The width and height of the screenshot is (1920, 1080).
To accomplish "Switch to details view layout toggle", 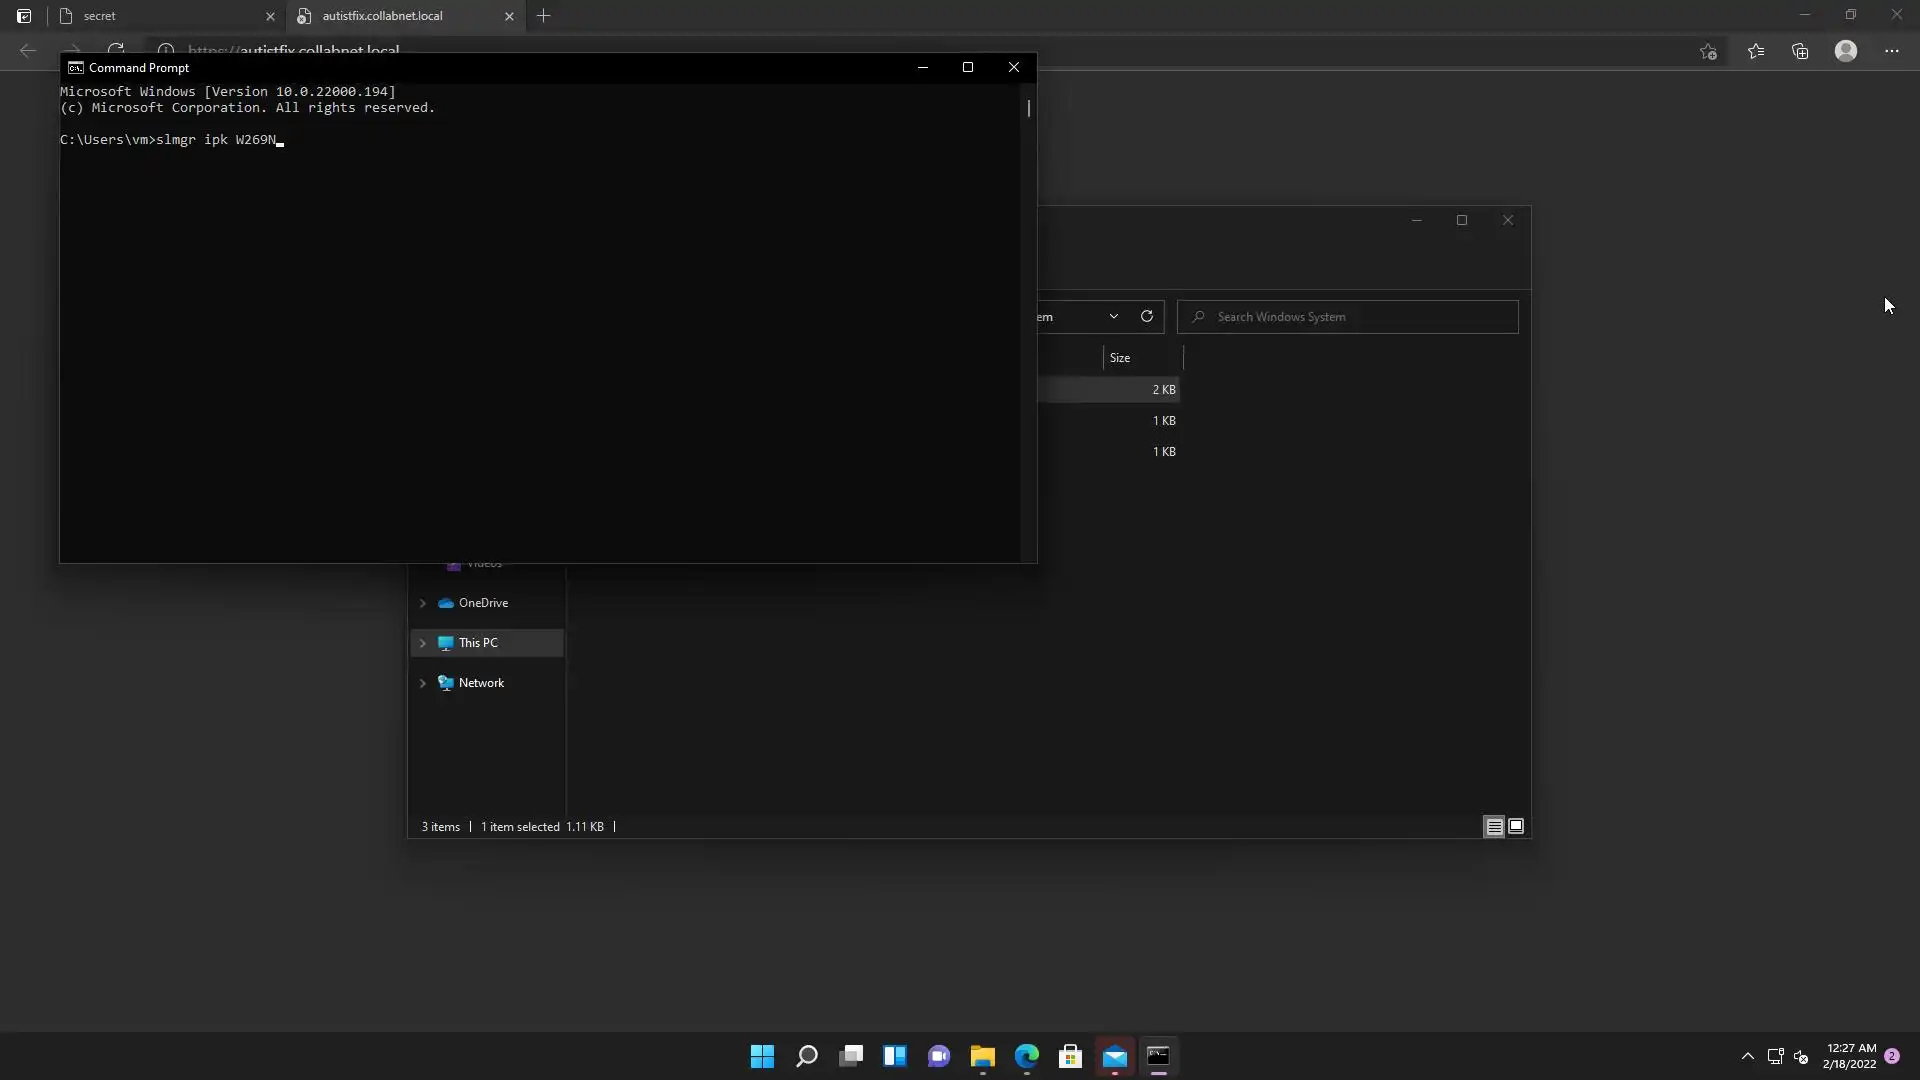I will point(1494,827).
